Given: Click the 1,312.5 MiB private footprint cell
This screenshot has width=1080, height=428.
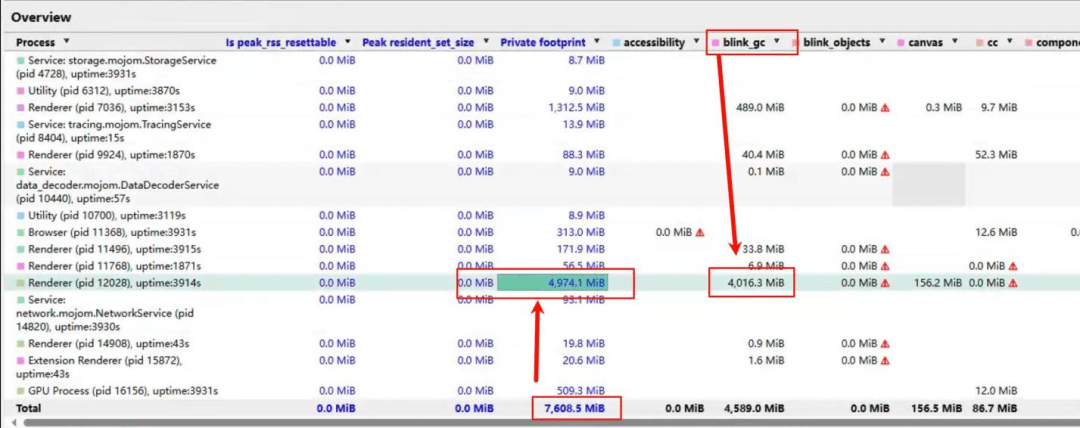Looking at the screenshot, I should (577, 108).
